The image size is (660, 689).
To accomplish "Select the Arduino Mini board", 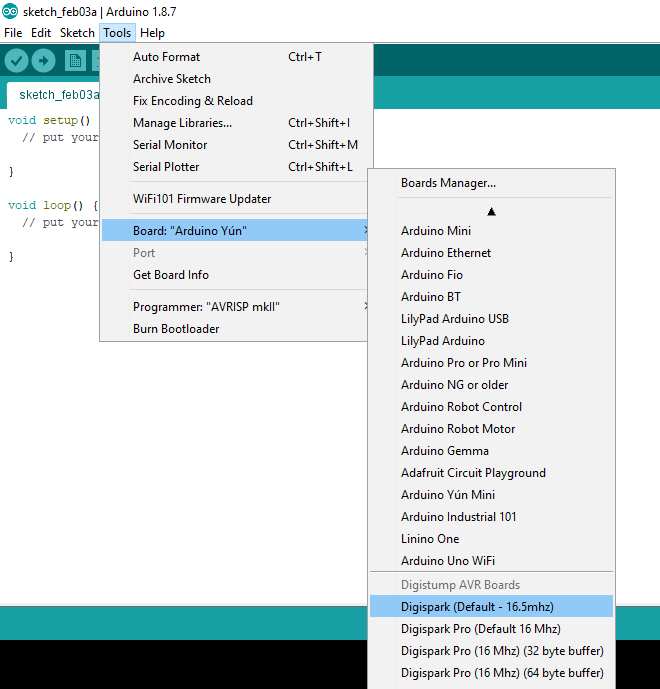I will point(491,231).
